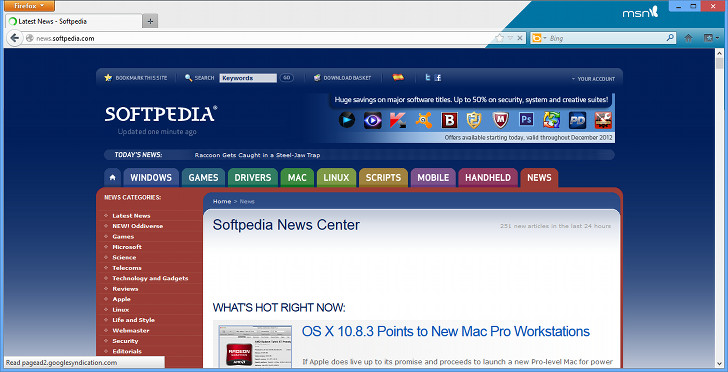The height and width of the screenshot is (372, 728).
Task: Switch to the LINUX tab
Action: pyautogui.click(x=336, y=177)
